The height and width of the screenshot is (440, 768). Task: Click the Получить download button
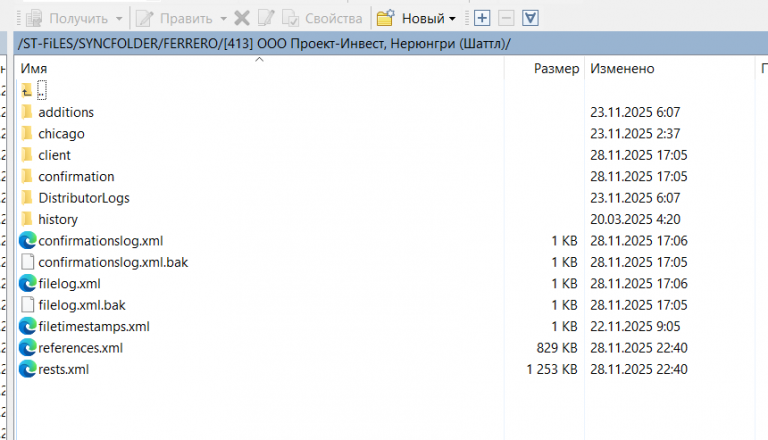click(67, 19)
